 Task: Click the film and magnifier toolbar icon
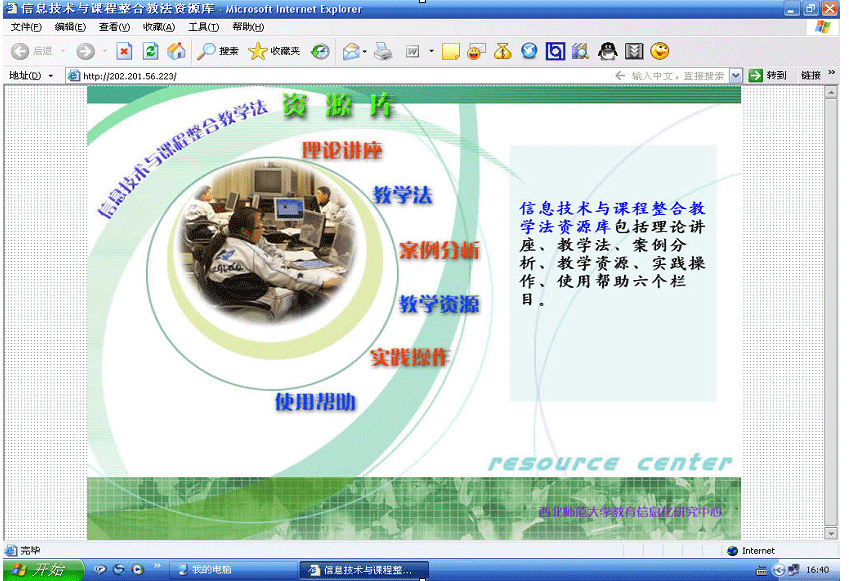point(580,51)
